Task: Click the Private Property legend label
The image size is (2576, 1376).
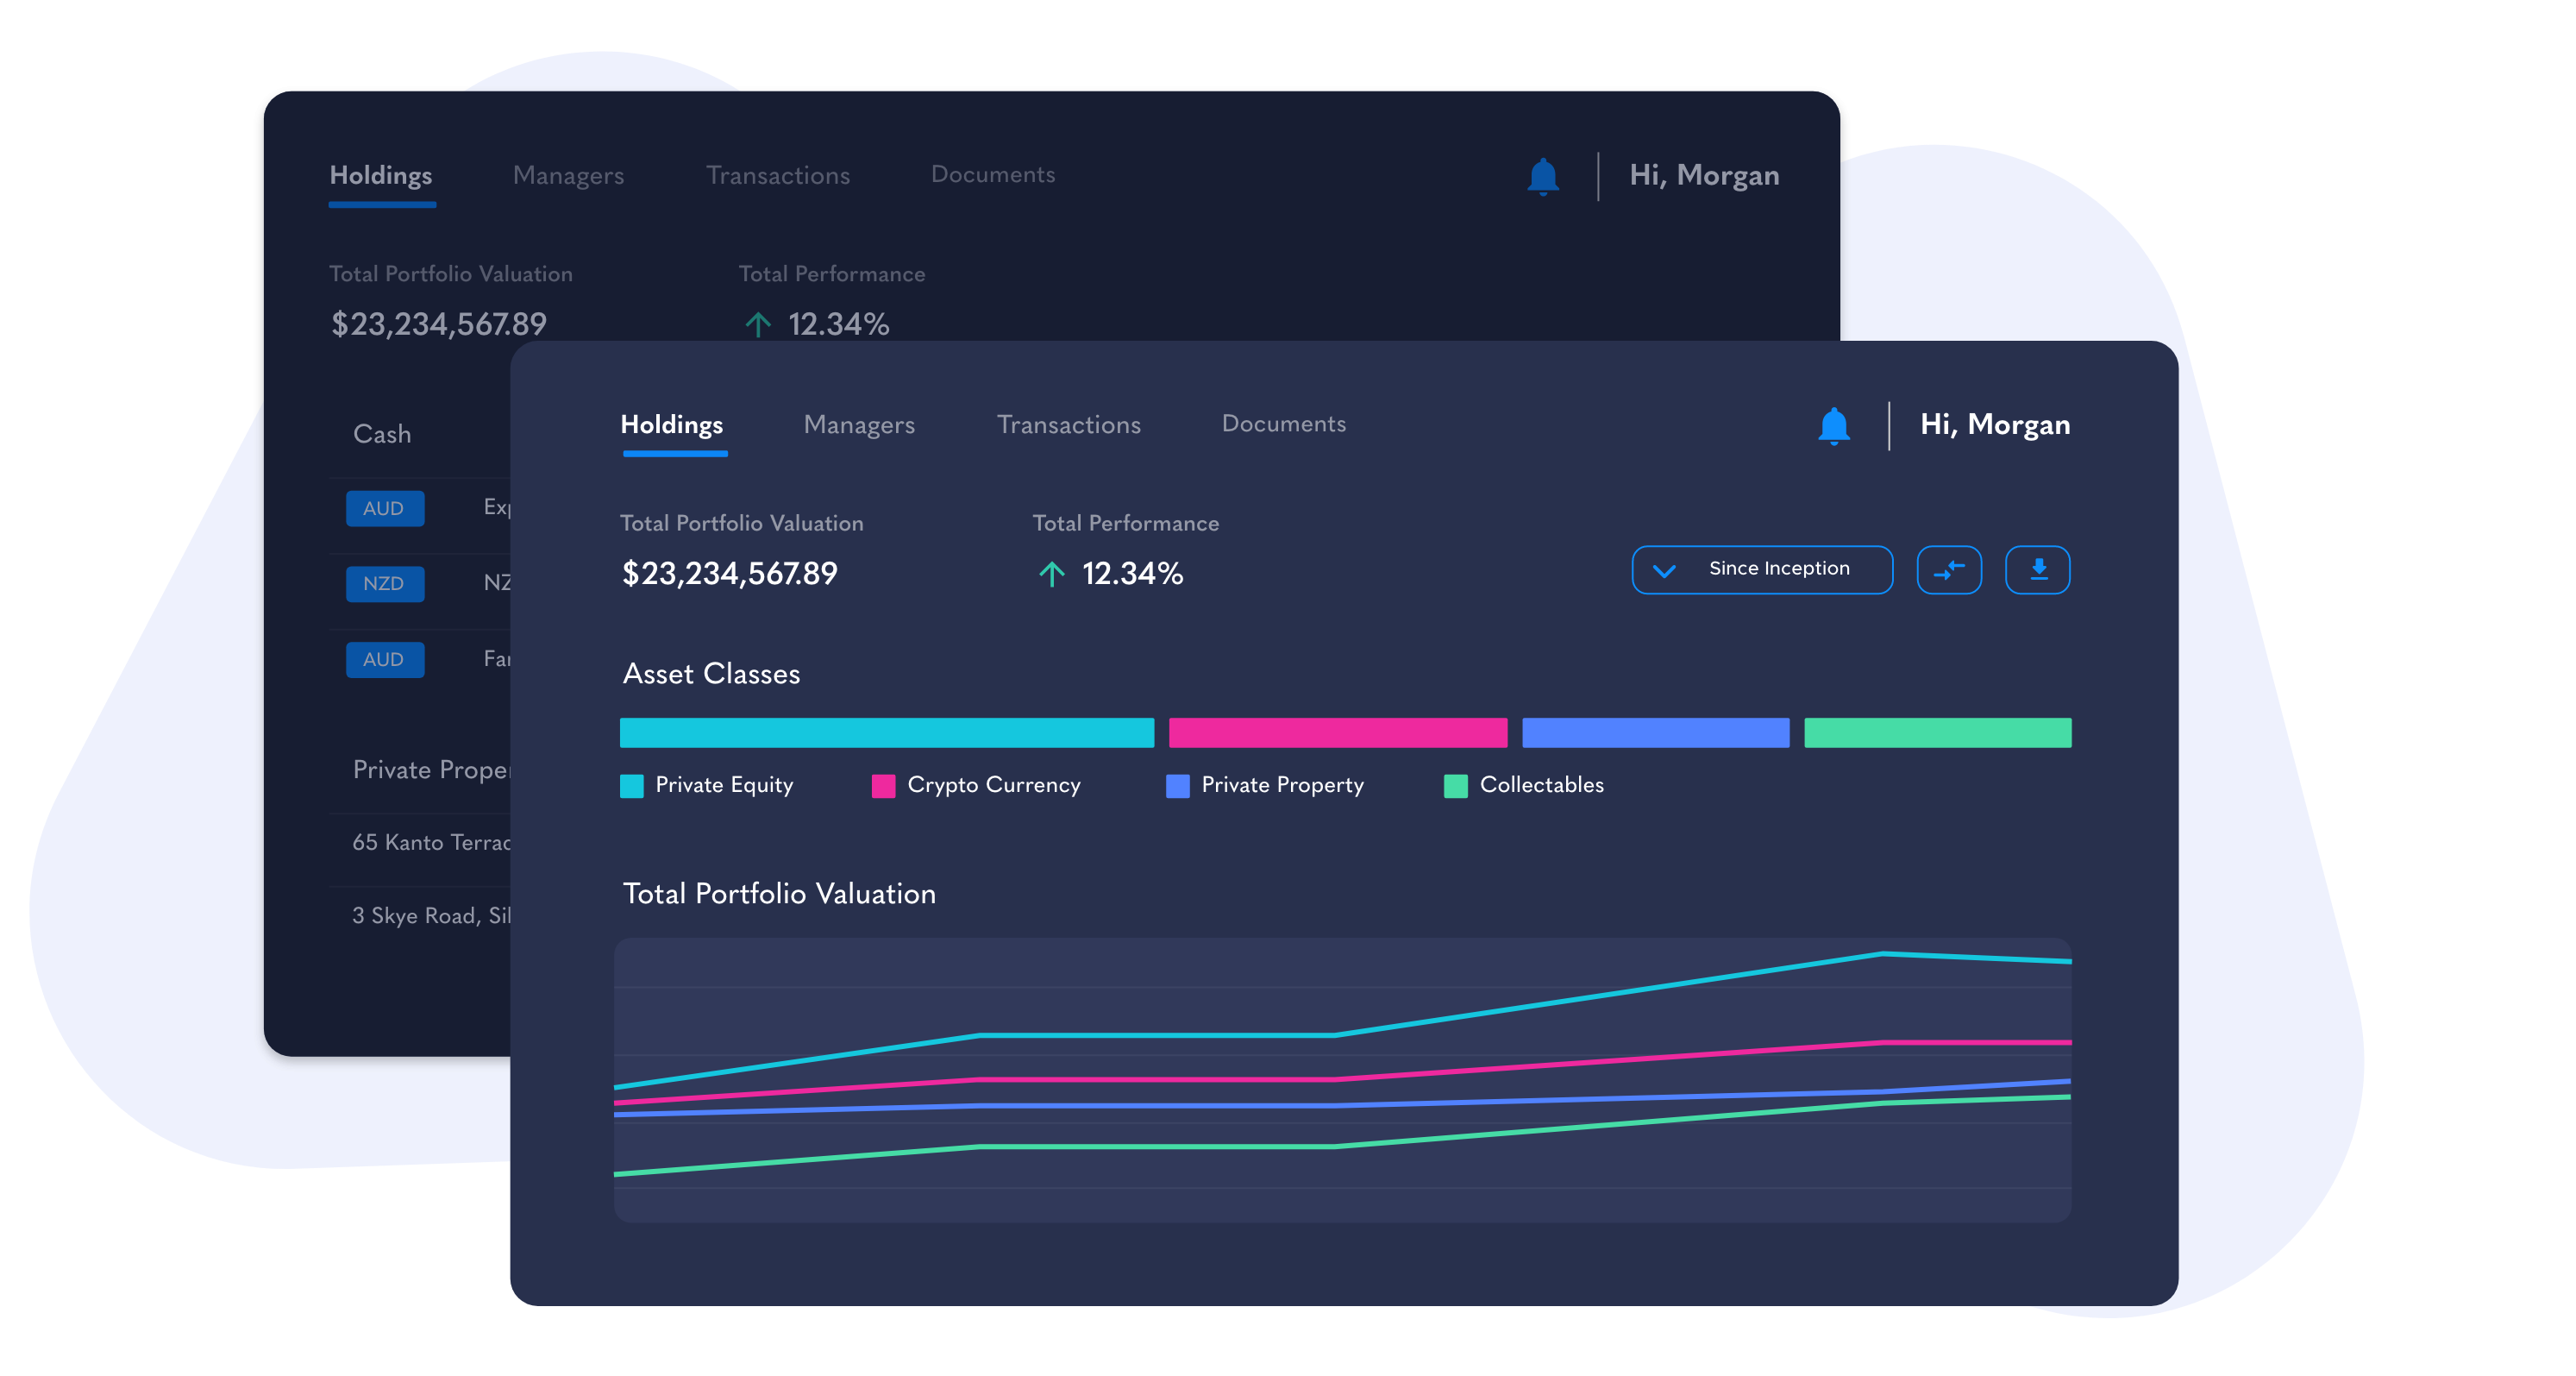Action: pos(1282,786)
